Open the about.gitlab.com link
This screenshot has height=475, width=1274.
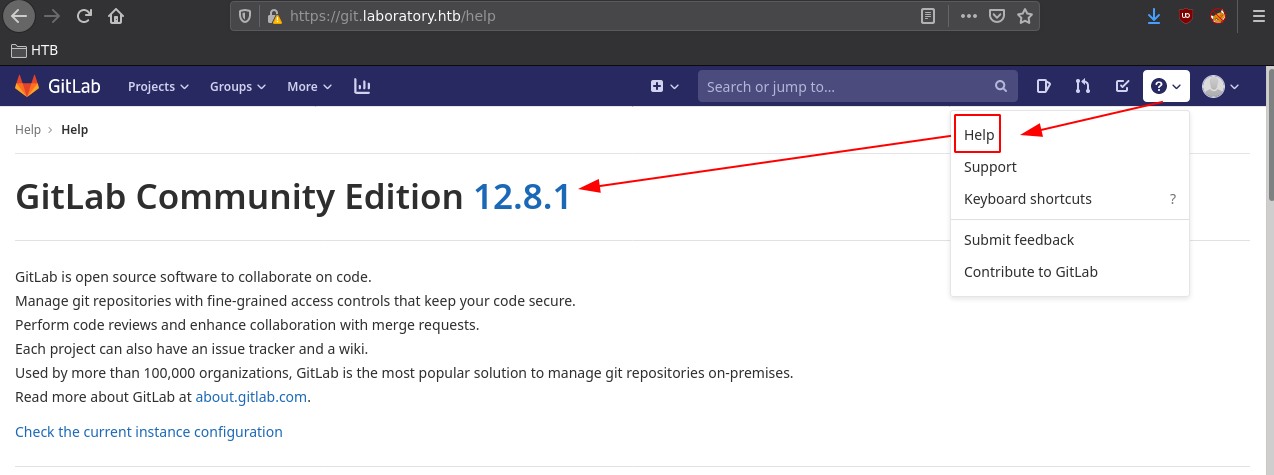252,397
